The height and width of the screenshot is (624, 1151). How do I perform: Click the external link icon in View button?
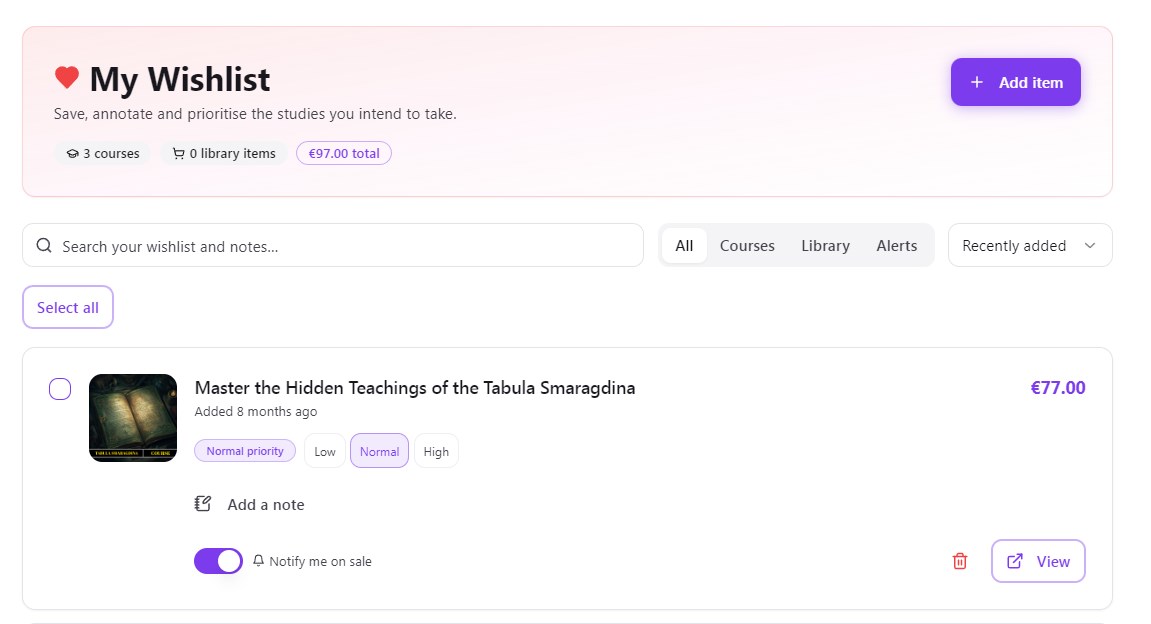click(x=1014, y=561)
